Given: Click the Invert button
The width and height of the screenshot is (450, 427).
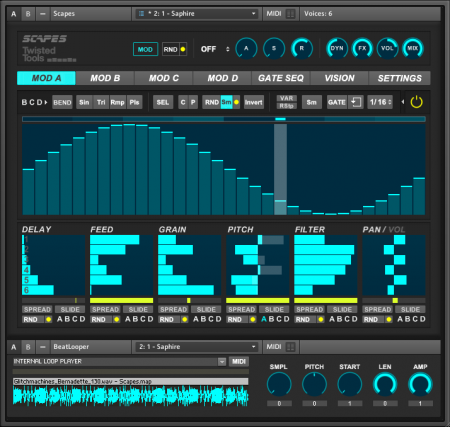Looking at the screenshot, I should click(253, 102).
